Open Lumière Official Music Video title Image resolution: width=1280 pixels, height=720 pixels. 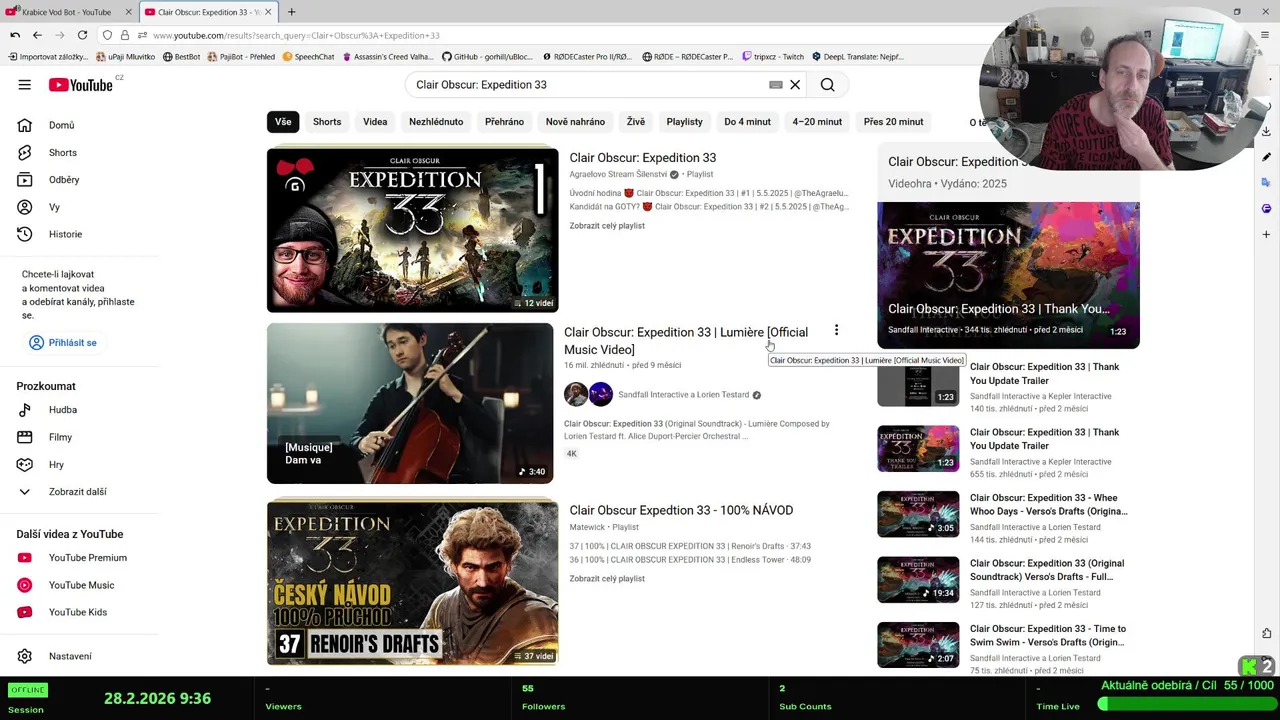coord(686,341)
